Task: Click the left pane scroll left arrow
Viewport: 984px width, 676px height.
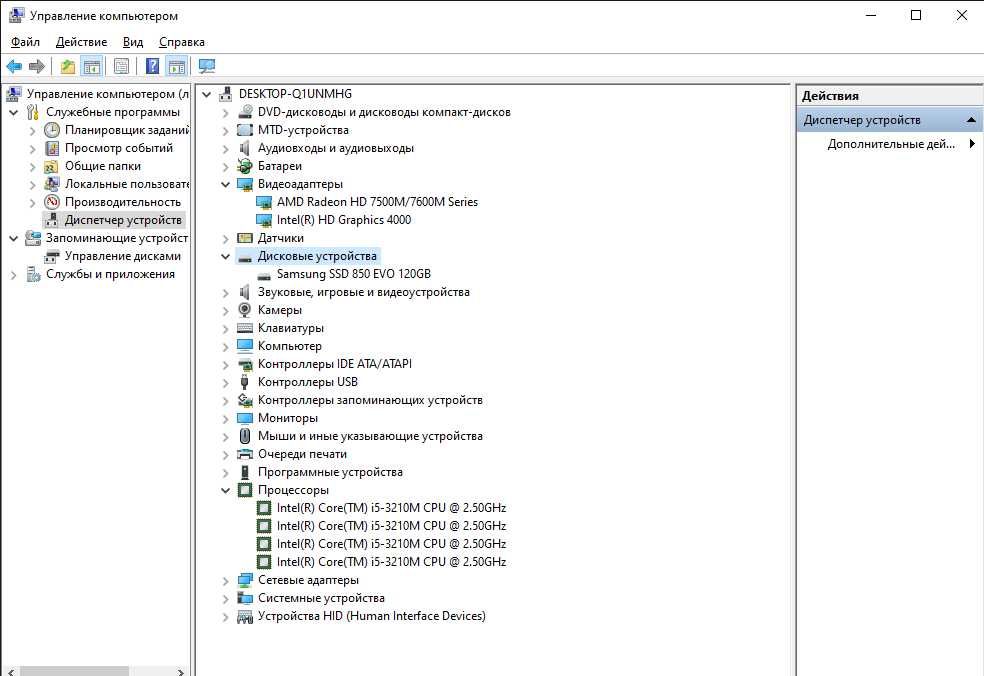Action: (11, 672)
